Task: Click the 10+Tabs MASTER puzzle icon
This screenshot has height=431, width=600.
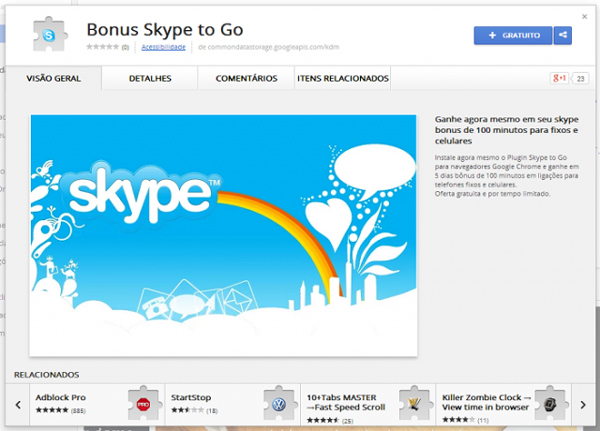Action: (x=414, y=404)
